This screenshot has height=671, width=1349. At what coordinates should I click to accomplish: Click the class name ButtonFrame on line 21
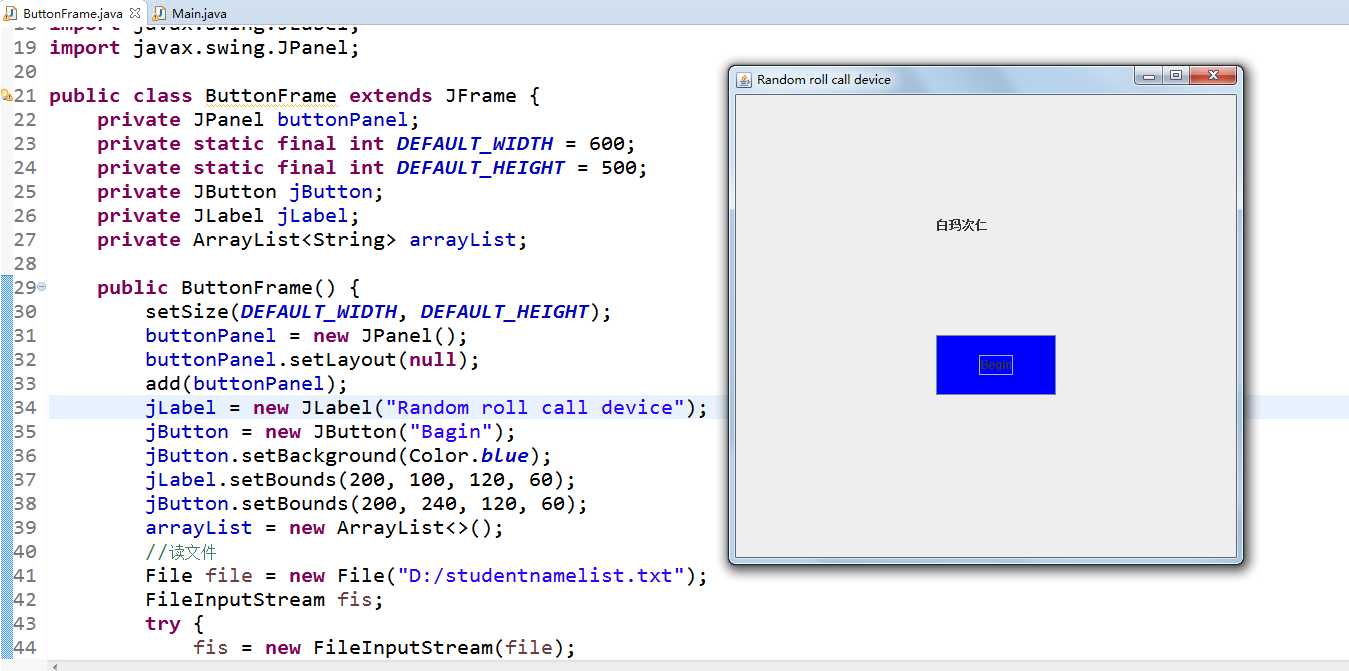coord(271,96)
